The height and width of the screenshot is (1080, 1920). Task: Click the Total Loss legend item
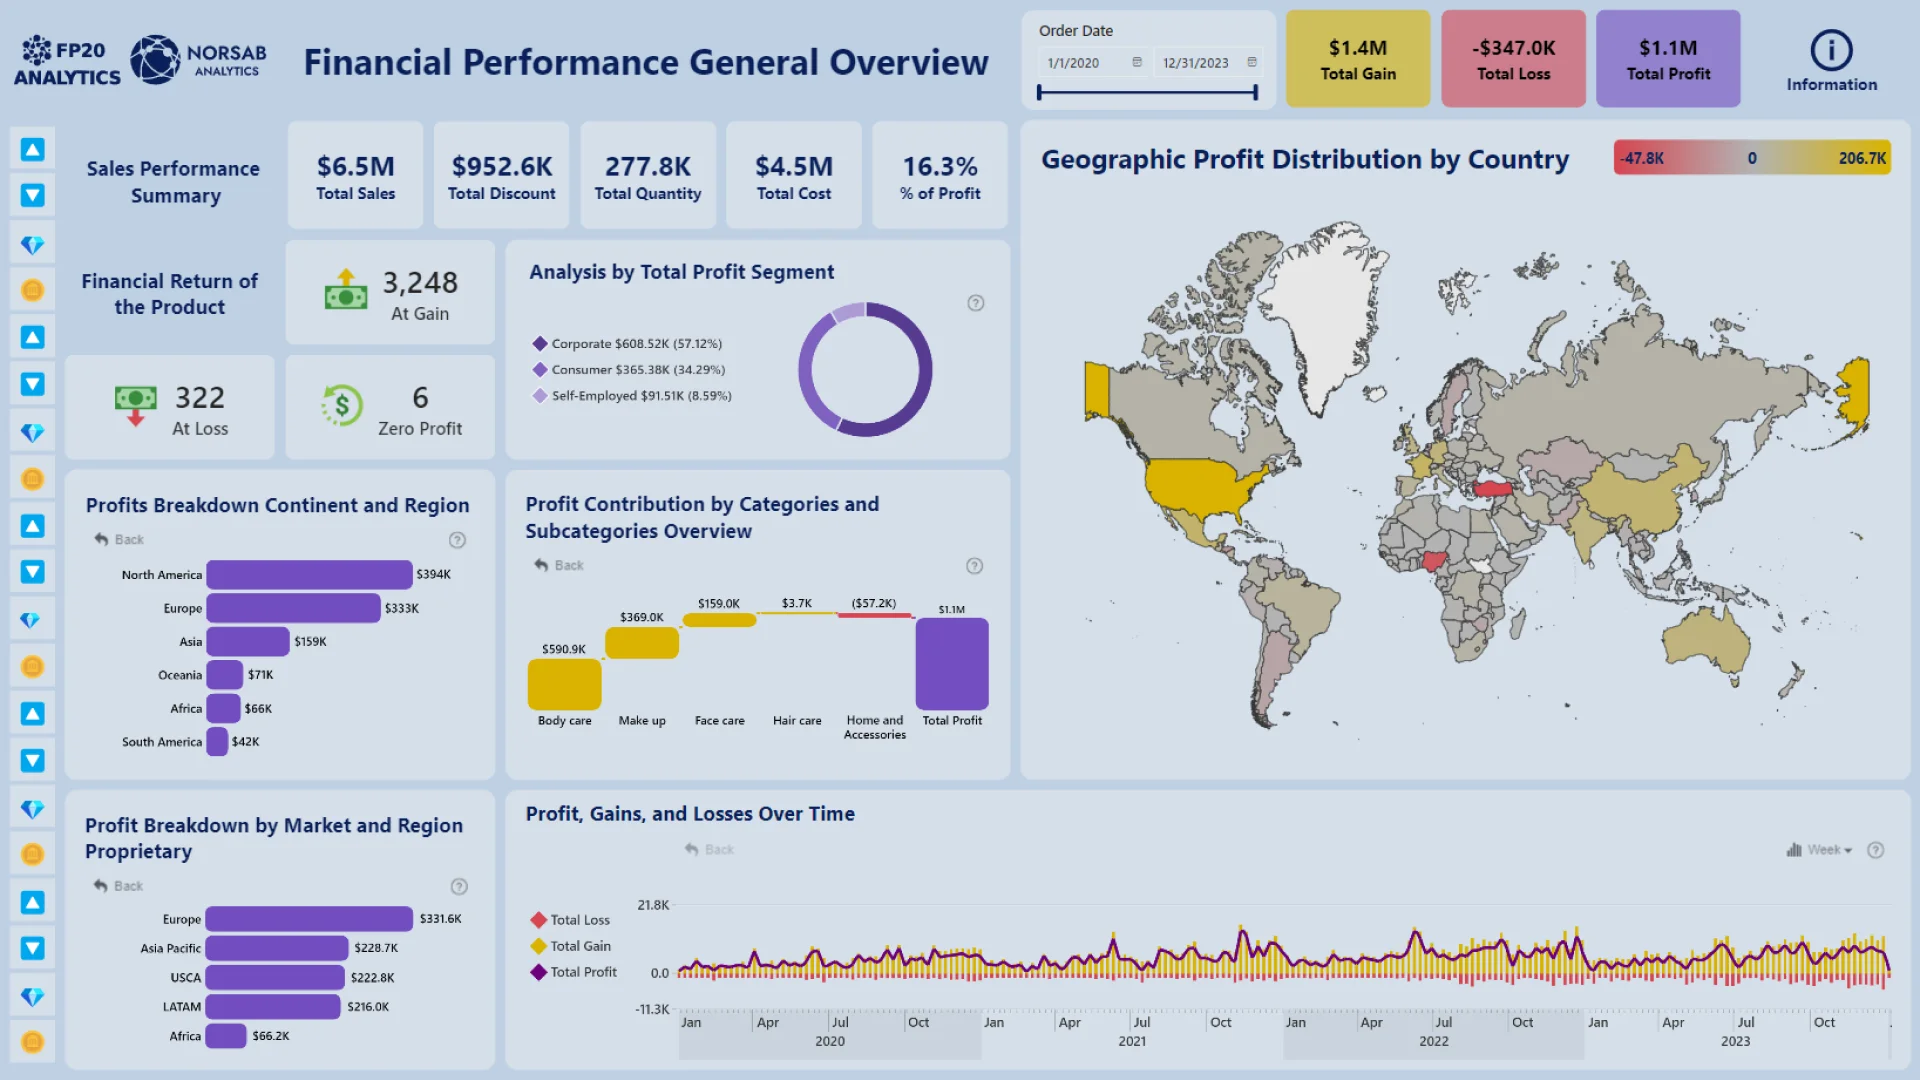(x=570, y=920)
